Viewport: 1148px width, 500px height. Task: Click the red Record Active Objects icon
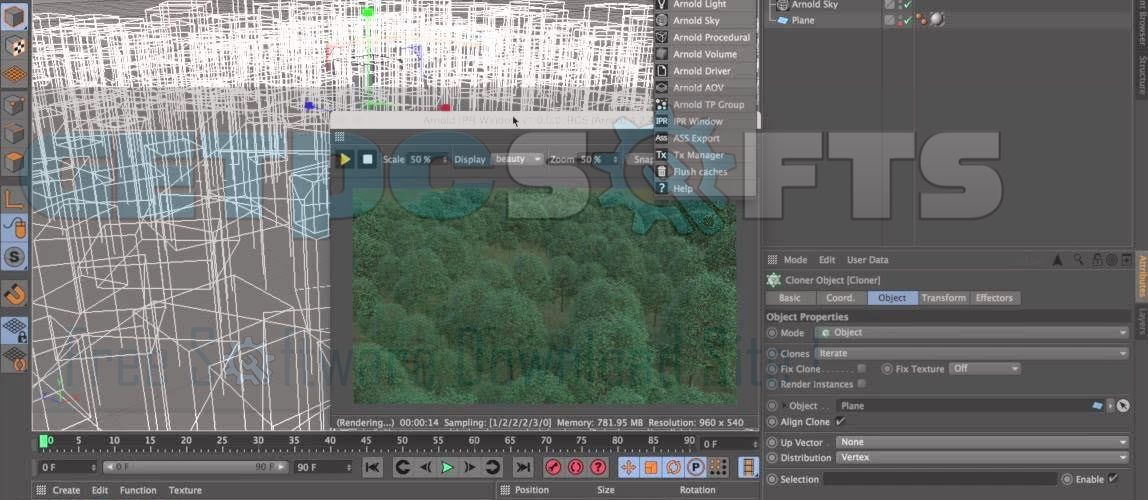554,467
